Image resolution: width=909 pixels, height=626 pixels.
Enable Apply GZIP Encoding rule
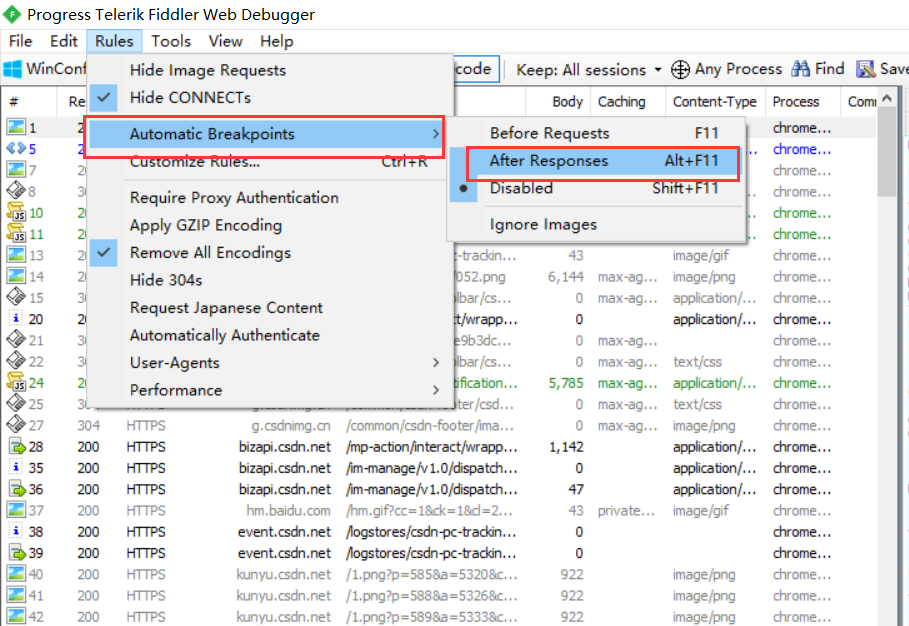click(270, 225)
